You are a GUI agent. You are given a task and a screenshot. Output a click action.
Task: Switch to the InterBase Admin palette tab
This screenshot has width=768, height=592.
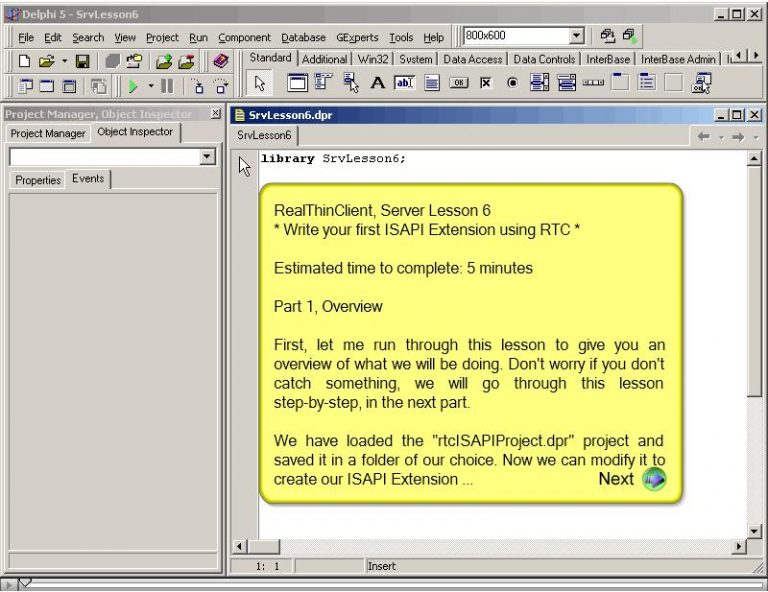click(678, 59)
